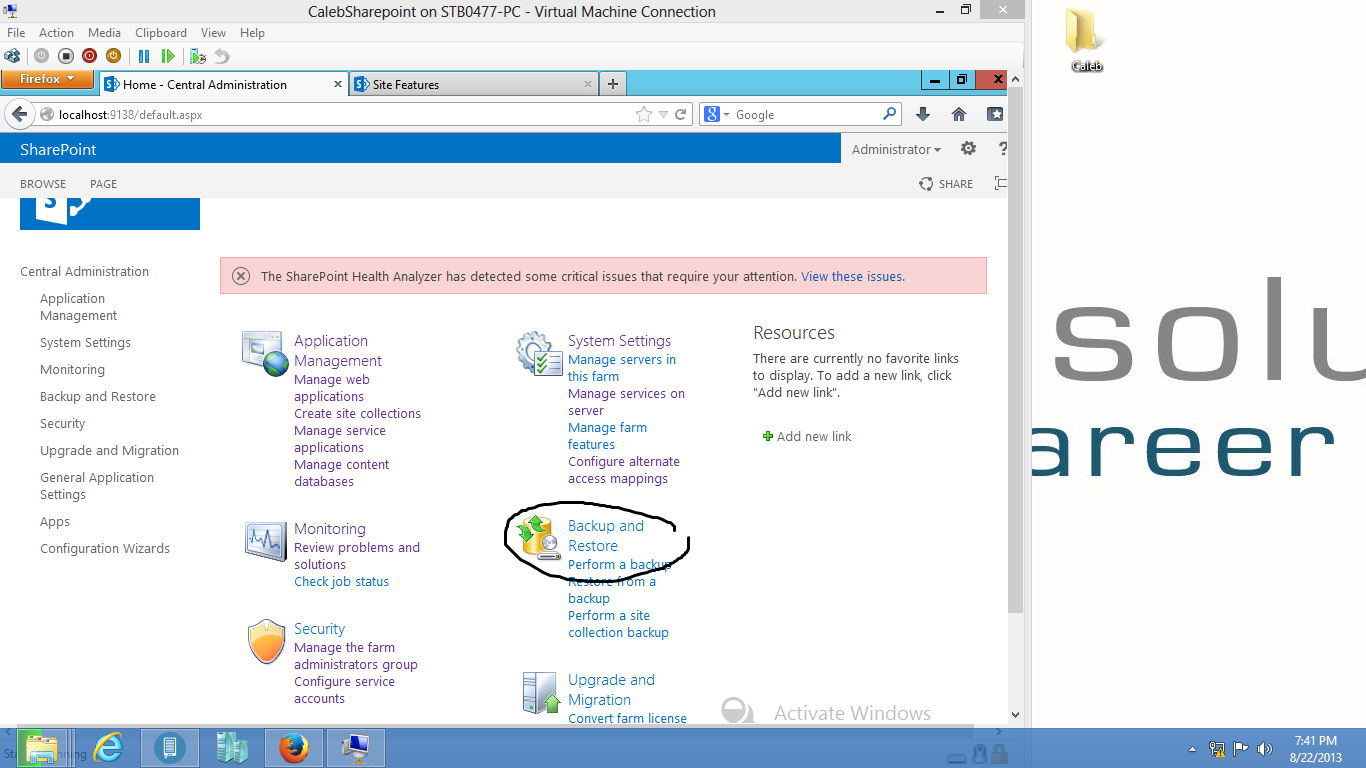Image resolution: width=1366 pixels, height=768 pixels.
Task: Close the Home - Central Administration tab
Action: (336, 85)
